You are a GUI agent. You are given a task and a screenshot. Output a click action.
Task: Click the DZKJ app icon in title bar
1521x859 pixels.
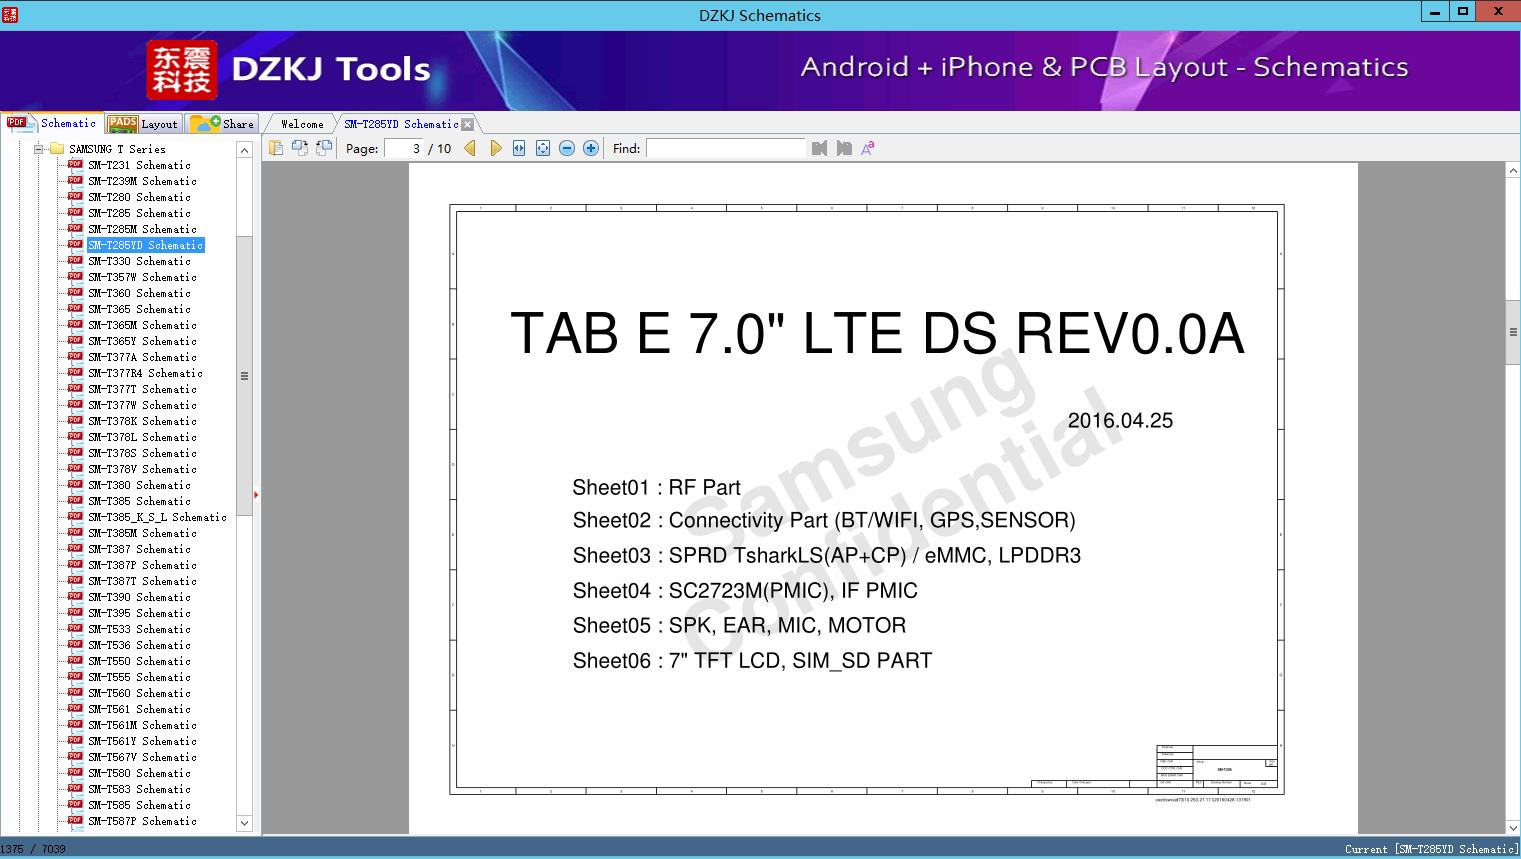click(x=9, y=15)
